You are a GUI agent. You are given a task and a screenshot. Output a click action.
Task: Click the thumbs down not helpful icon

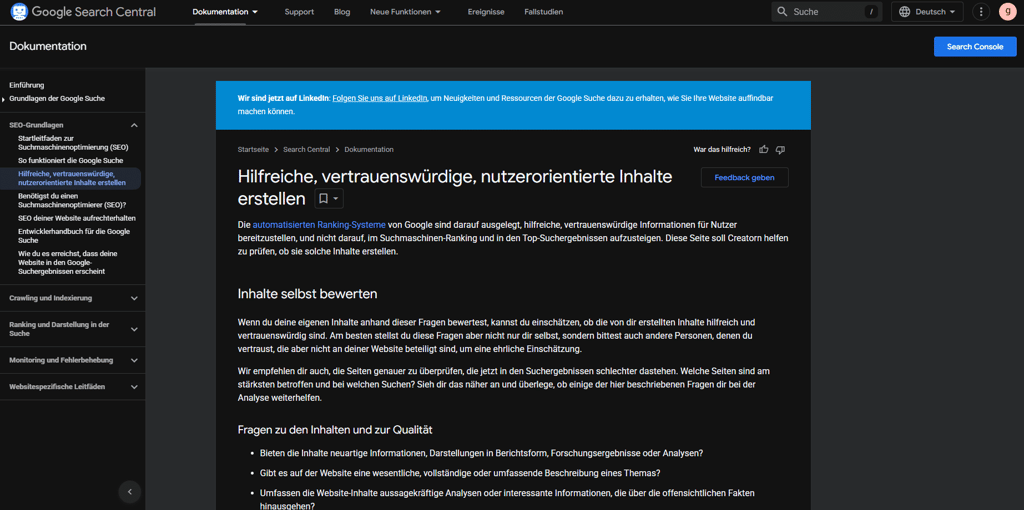pos(780,150)
